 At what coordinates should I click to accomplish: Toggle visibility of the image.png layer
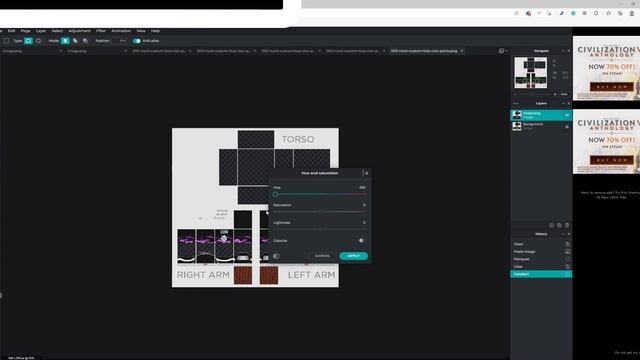point(567,116)
